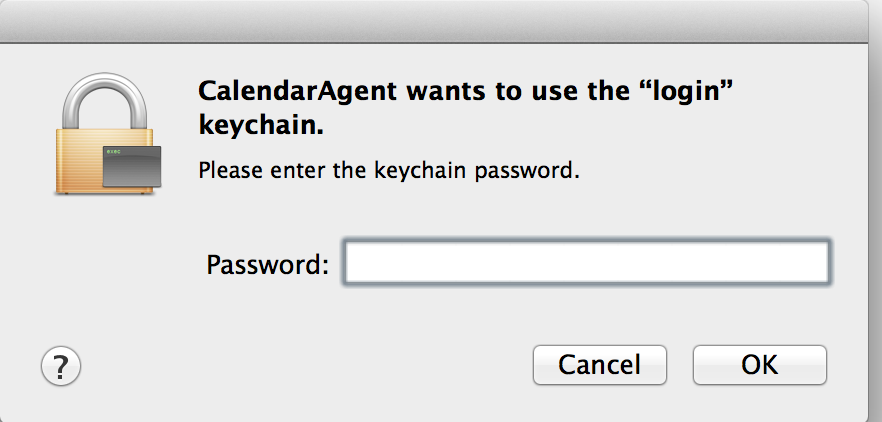Image resolution: width=882 pixels, height=422 pixels.
Task: Open help with the question mark button
Action: point(60,365)
